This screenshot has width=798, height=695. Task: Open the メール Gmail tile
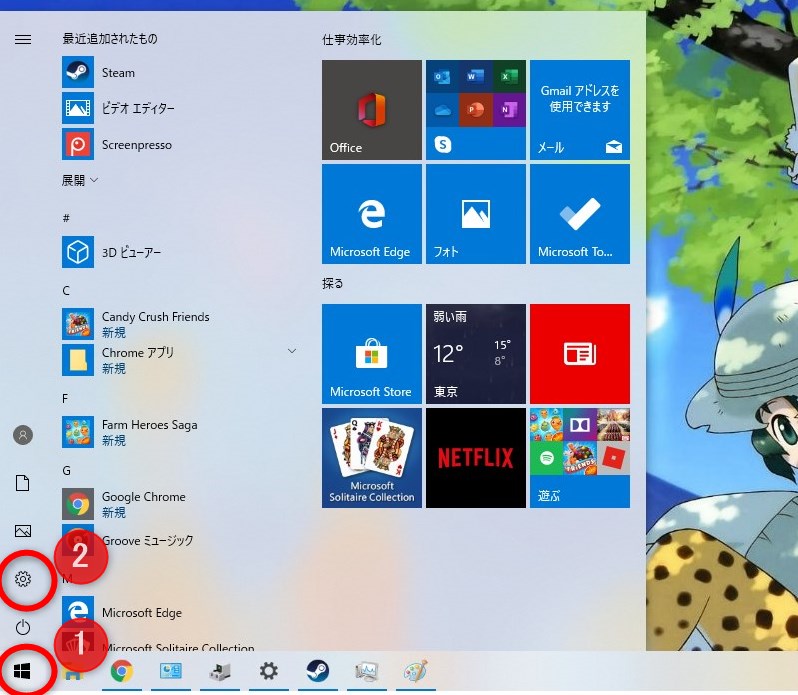(x=580, y=110)
